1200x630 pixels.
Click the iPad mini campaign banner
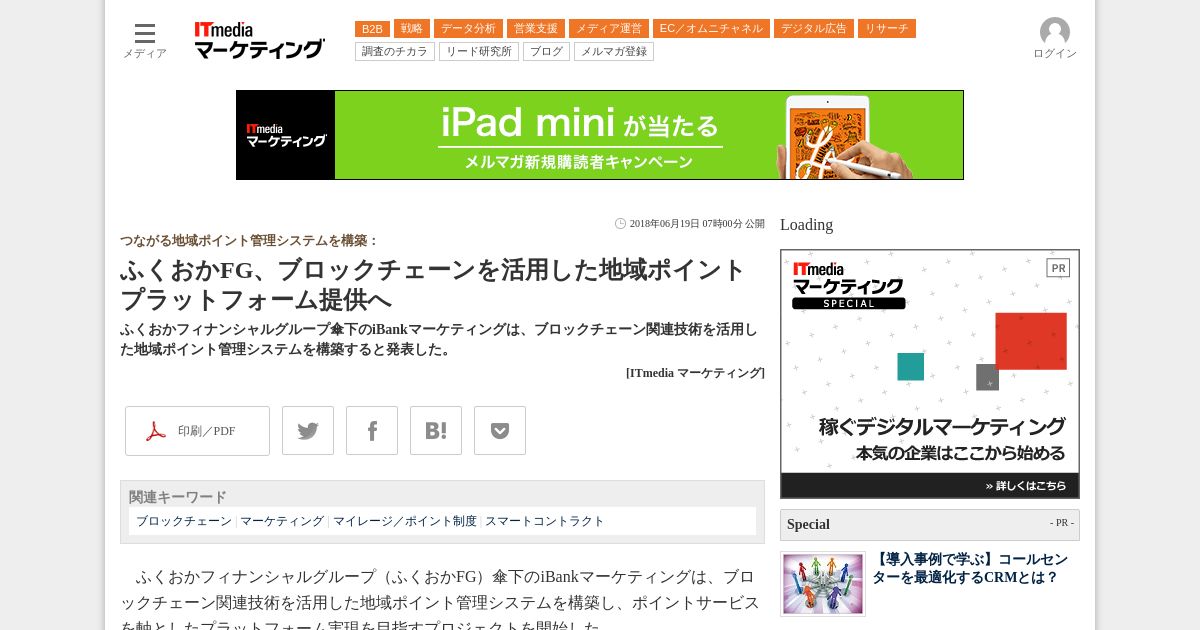click(x=600, y=135)
